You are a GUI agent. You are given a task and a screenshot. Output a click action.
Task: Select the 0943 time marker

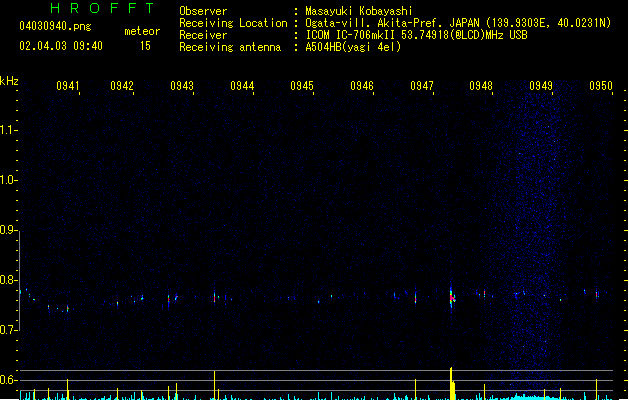click(182, 85)
